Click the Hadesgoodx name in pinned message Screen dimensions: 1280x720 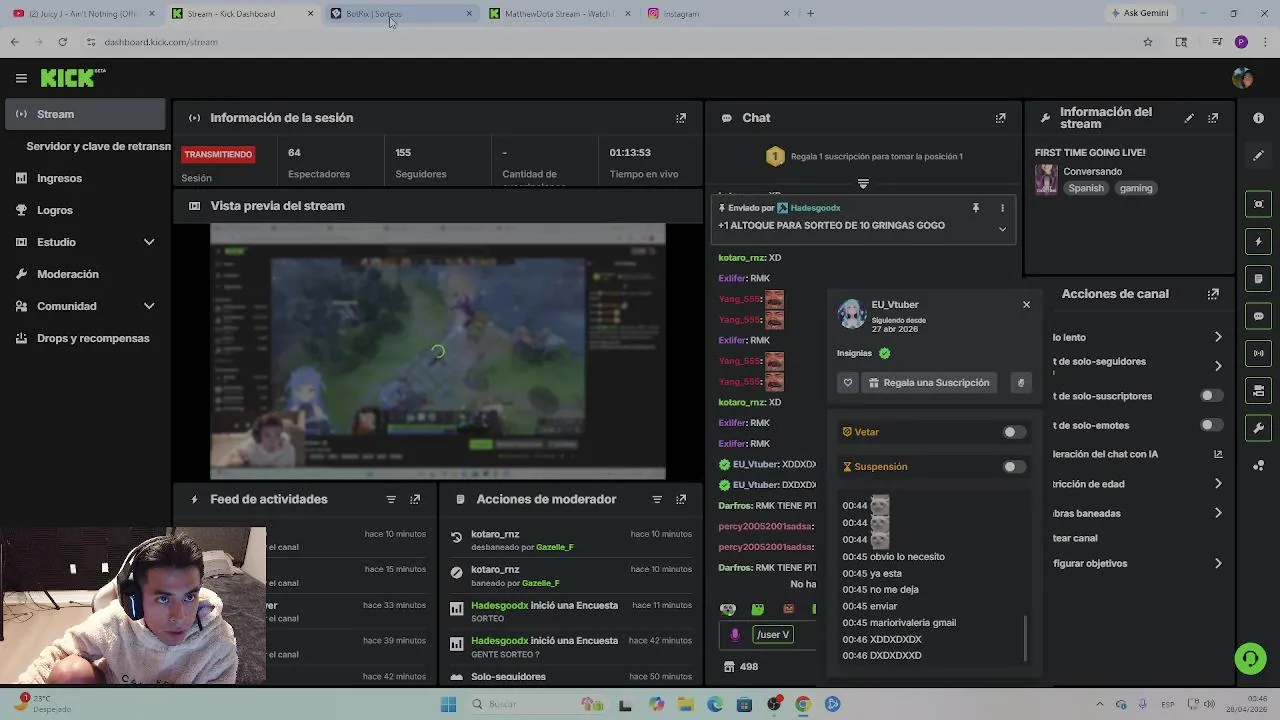(815, 208)
